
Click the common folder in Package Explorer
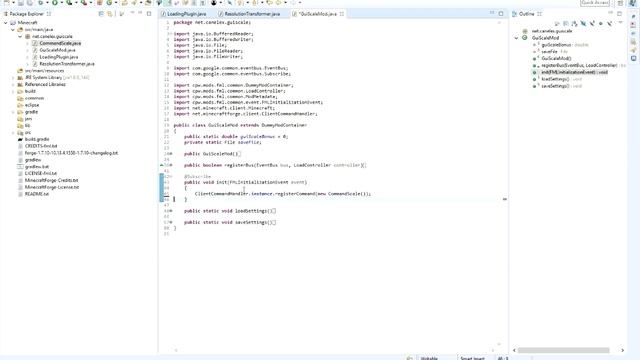click(x=34, y=98)
